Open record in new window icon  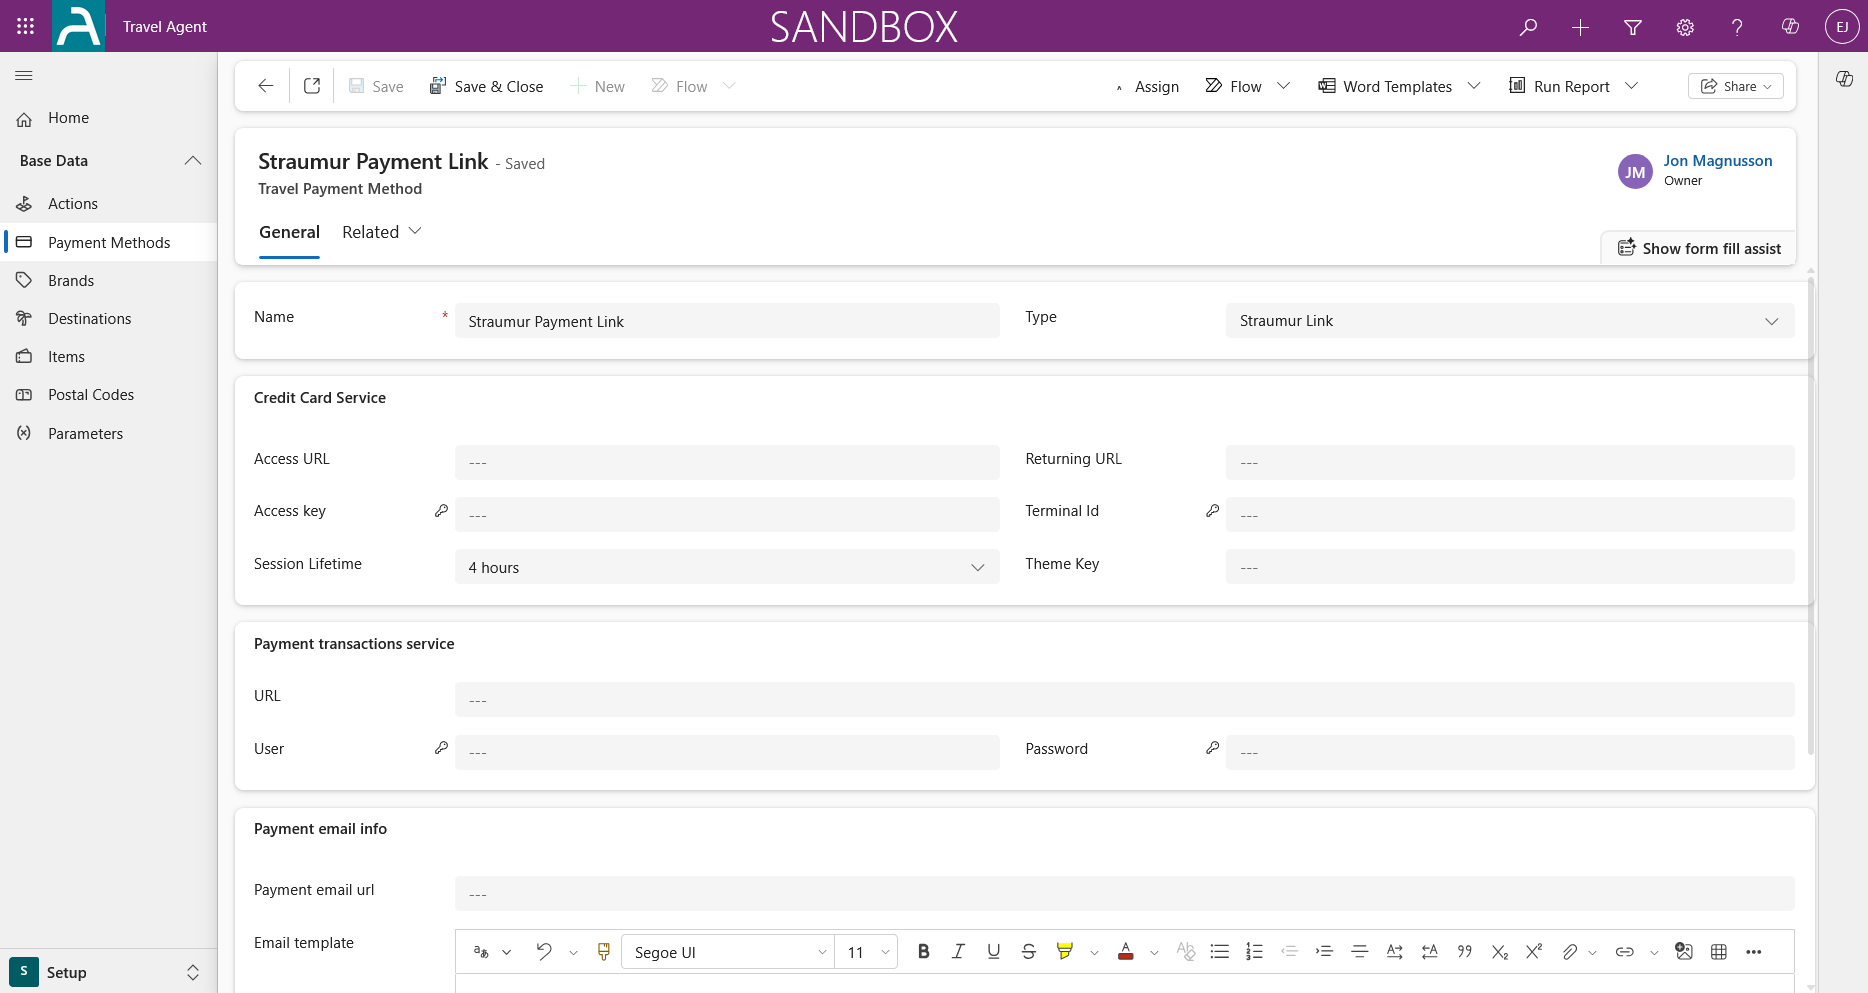click(x=312, y=86)
